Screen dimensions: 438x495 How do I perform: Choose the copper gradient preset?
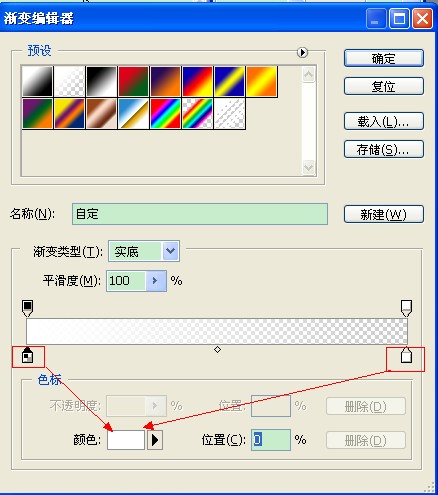(101, 113)
